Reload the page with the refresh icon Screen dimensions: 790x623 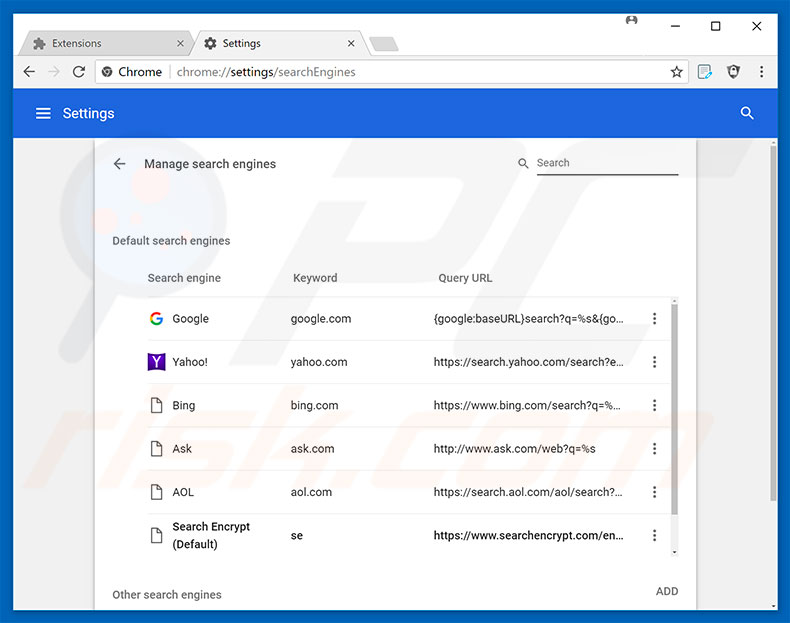(x=79, y=72)
